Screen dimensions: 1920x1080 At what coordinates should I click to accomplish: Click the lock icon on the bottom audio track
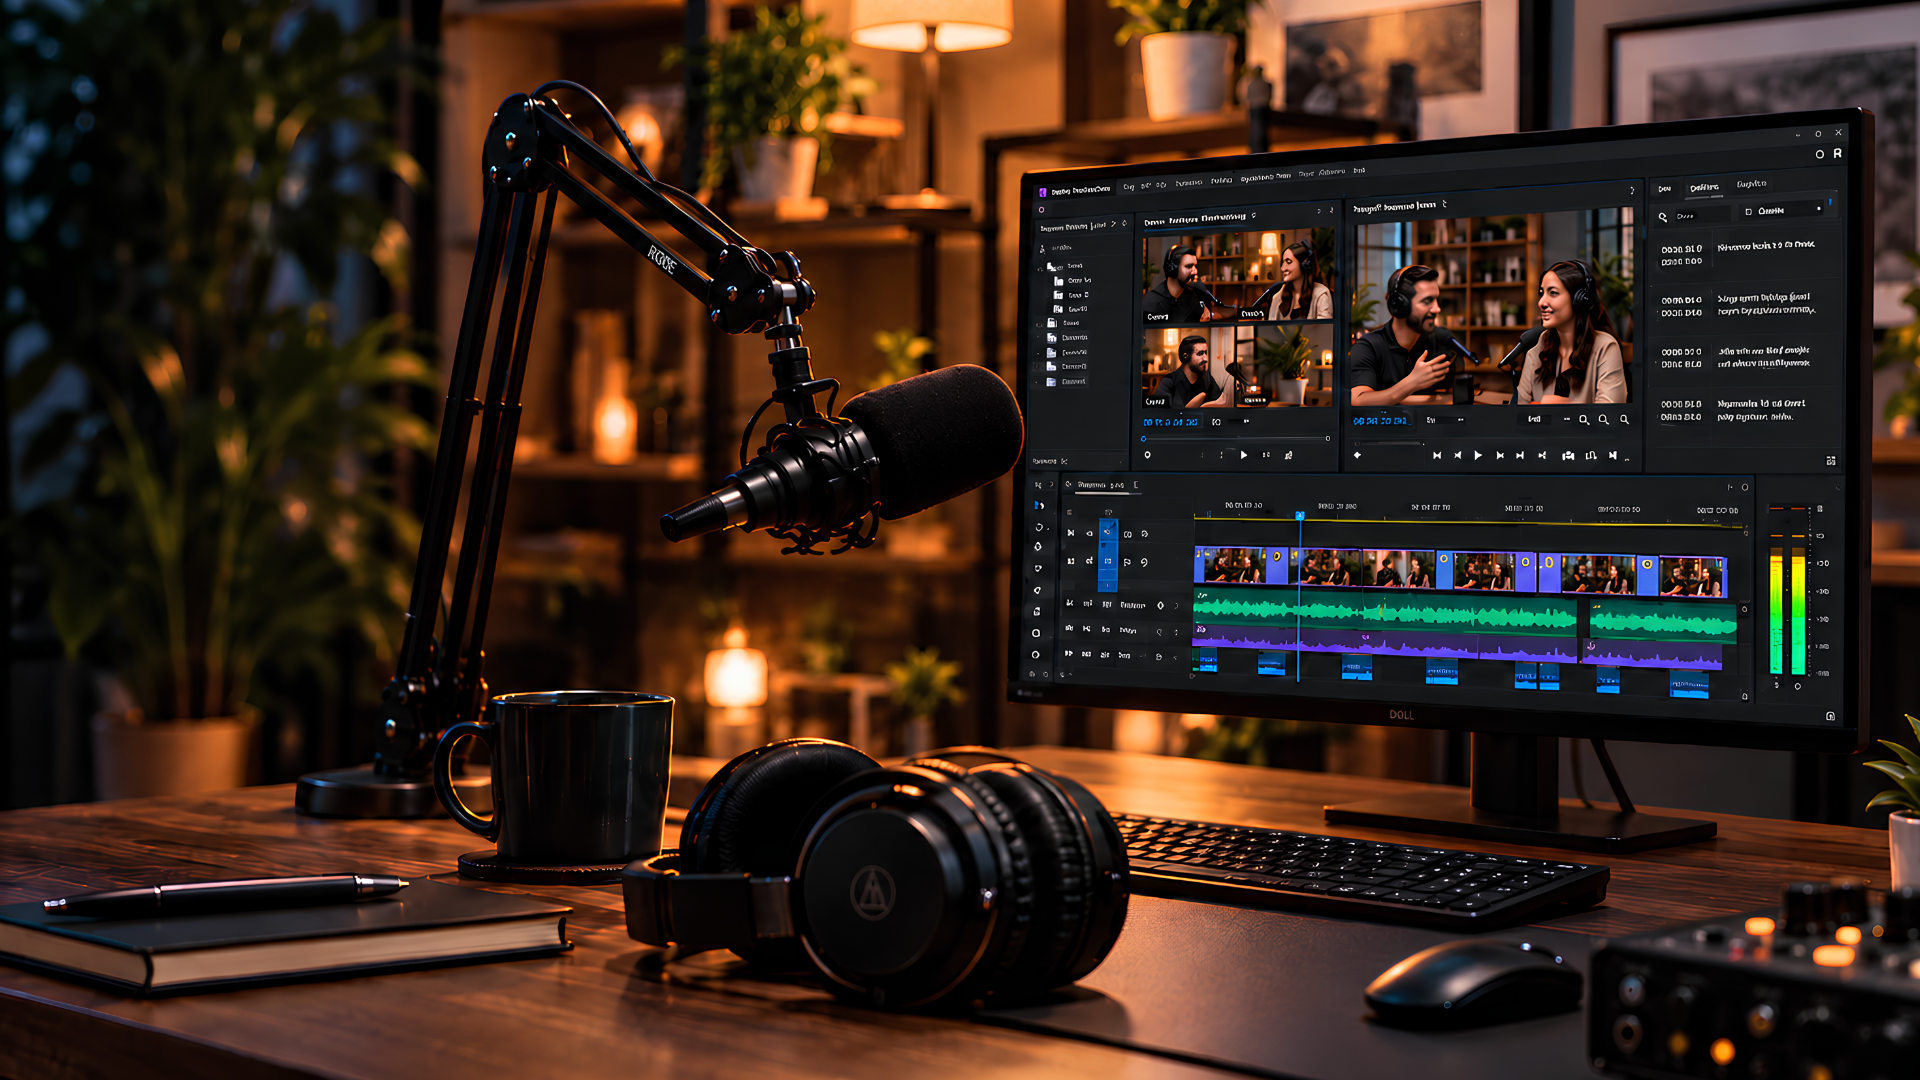(1159, 657)
